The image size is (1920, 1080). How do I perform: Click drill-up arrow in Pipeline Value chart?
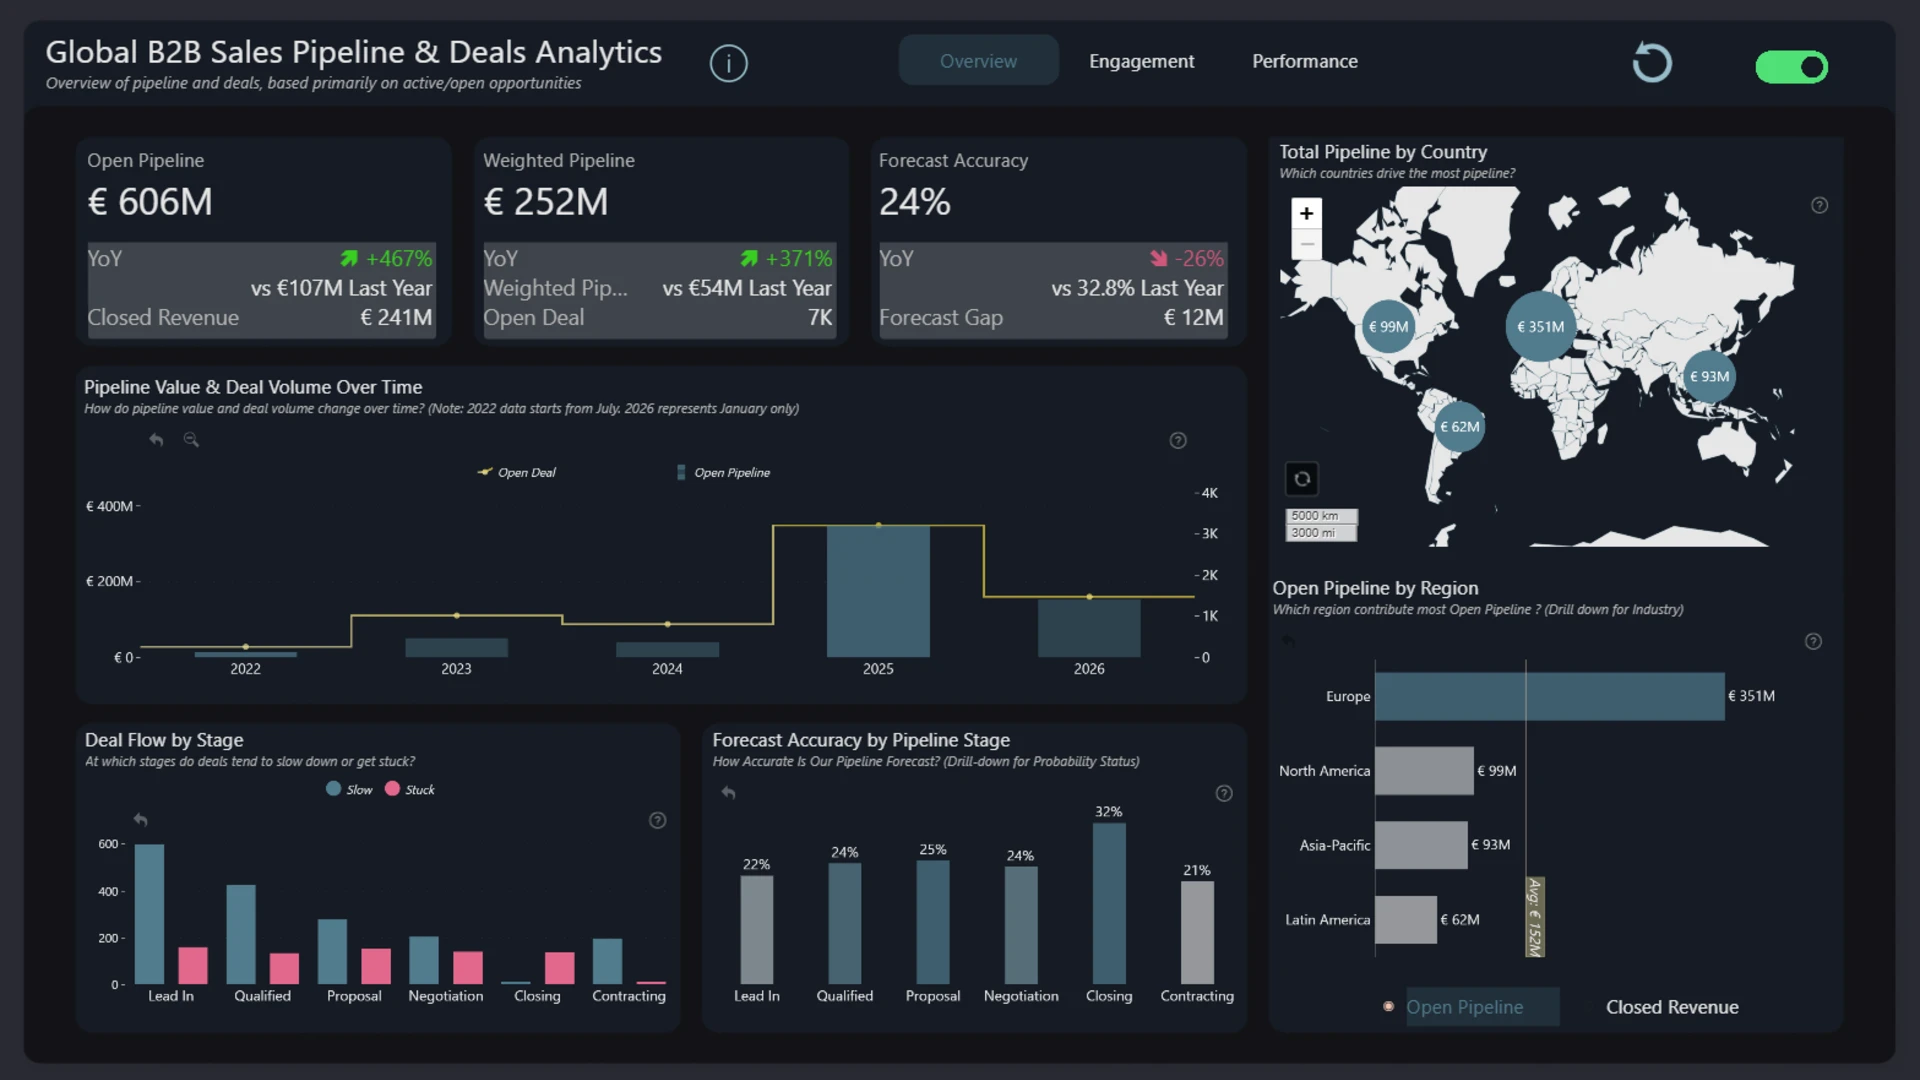pyautogui.click(x=156, y=440)
